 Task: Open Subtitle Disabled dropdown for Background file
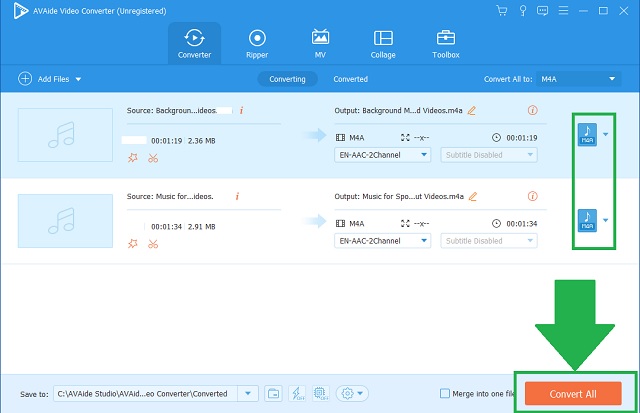click(x=489, y=155)
